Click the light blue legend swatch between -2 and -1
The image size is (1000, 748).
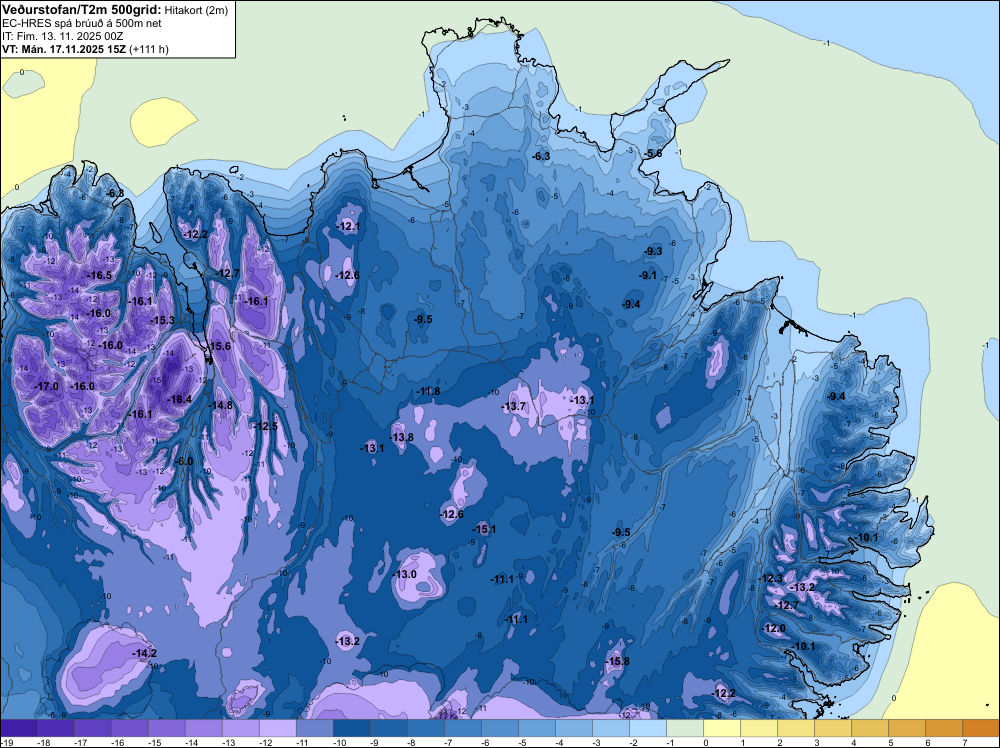tap(648, 728)
